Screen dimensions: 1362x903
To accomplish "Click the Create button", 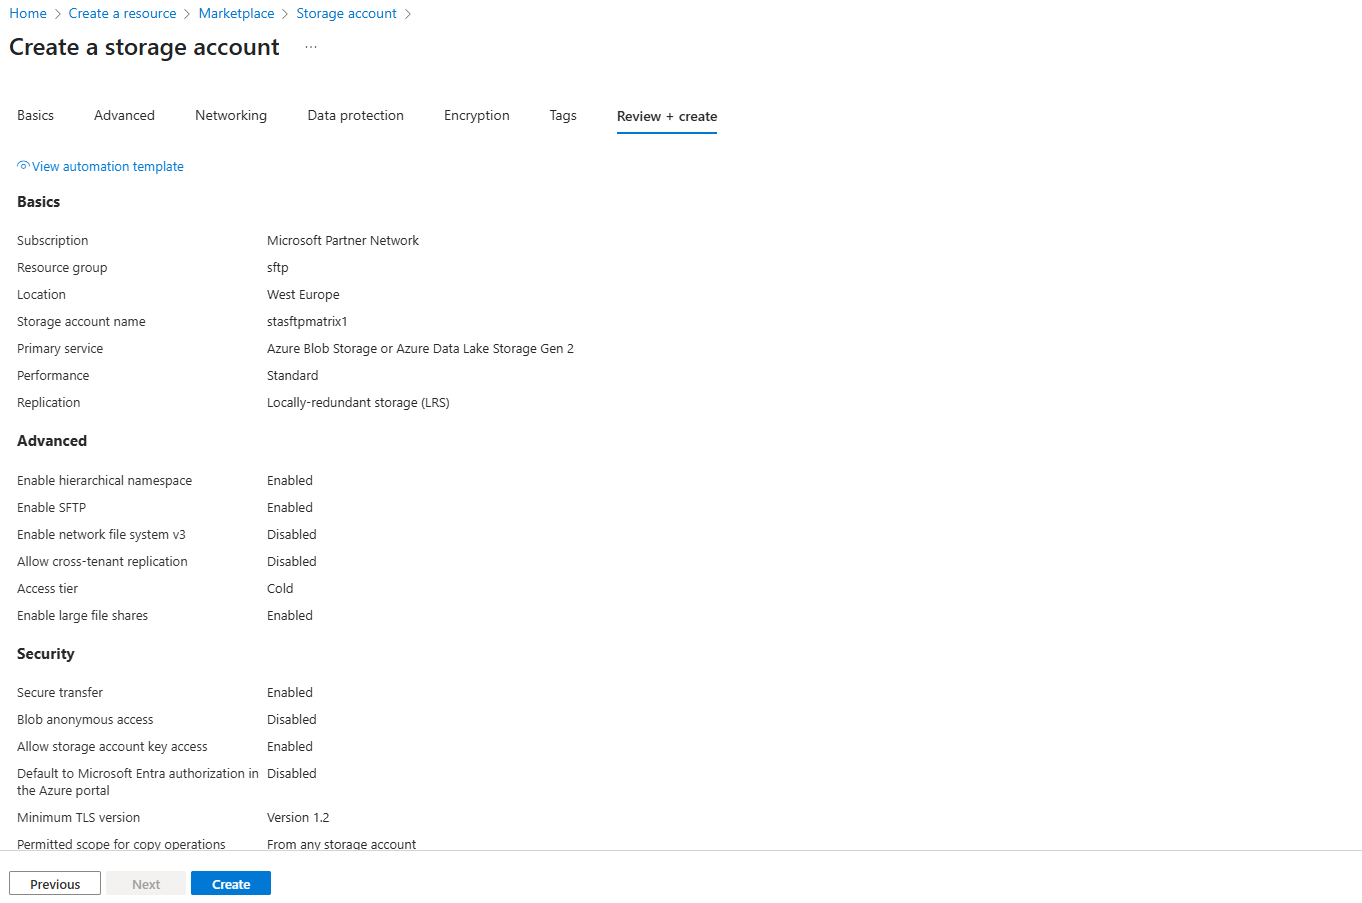I will pos(231,884).
